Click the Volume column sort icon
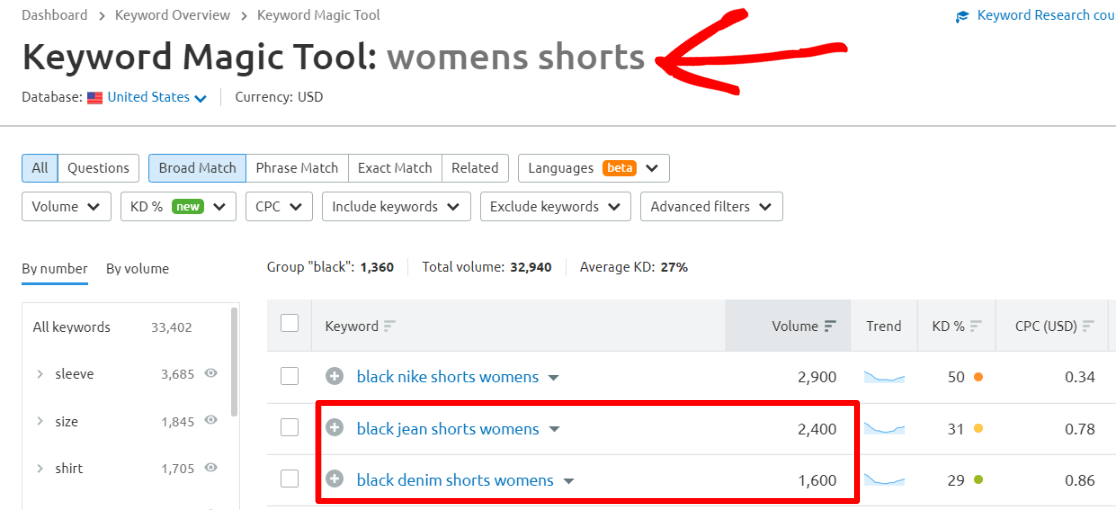This screenshot has width=1116, height=510. point(830,326)
